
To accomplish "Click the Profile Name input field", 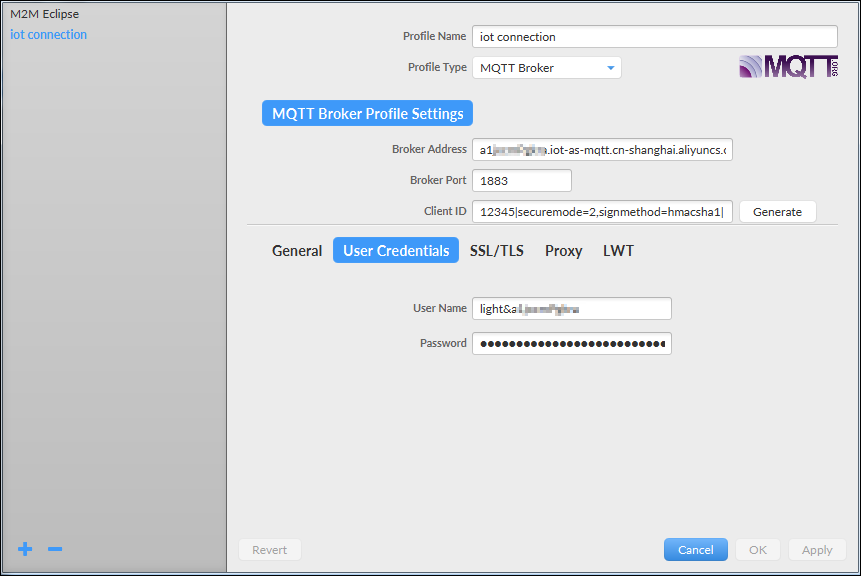I will click(x=654, y=36).
